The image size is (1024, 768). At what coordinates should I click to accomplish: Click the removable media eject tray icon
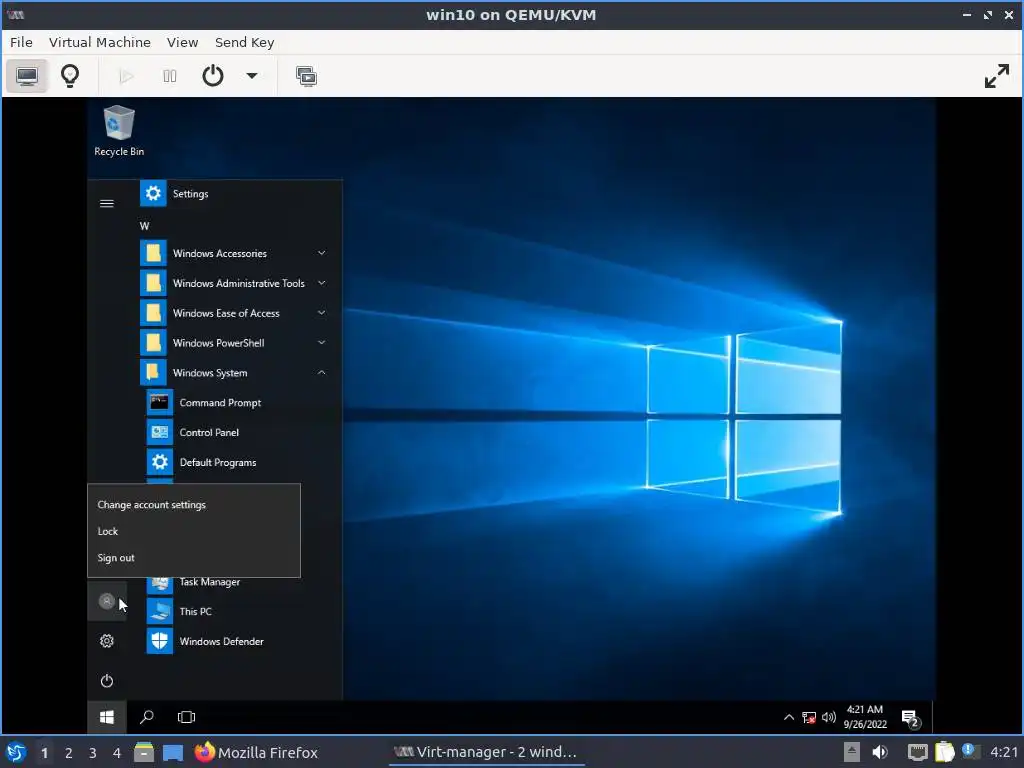[851, 752]
